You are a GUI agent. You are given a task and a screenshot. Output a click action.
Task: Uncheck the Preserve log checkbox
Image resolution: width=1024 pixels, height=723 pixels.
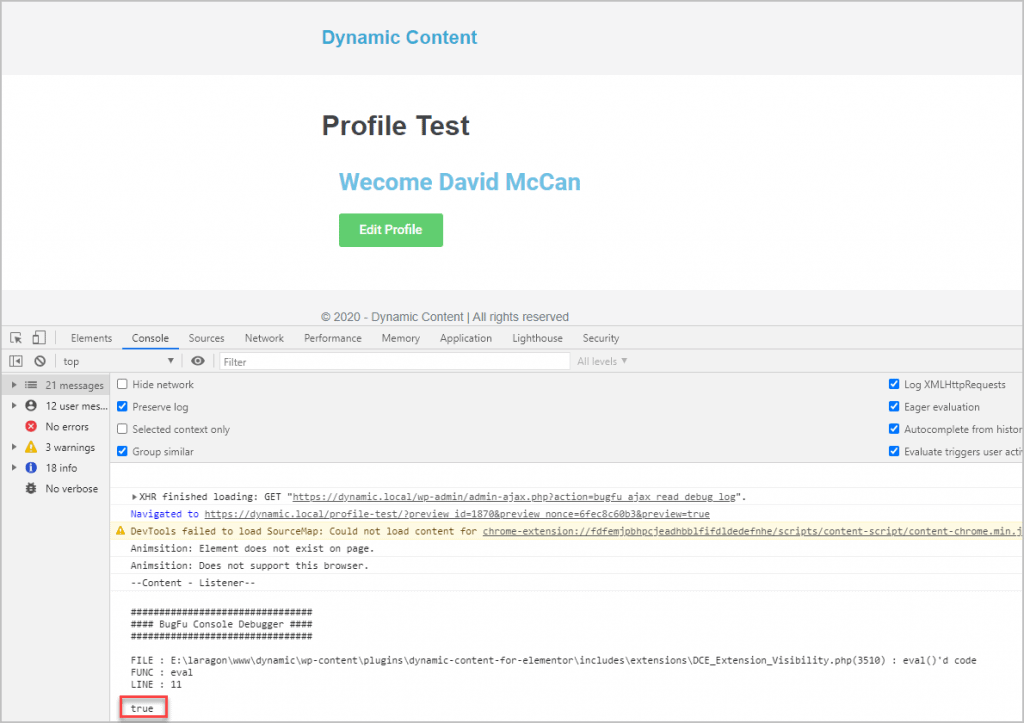coord(122,406)
